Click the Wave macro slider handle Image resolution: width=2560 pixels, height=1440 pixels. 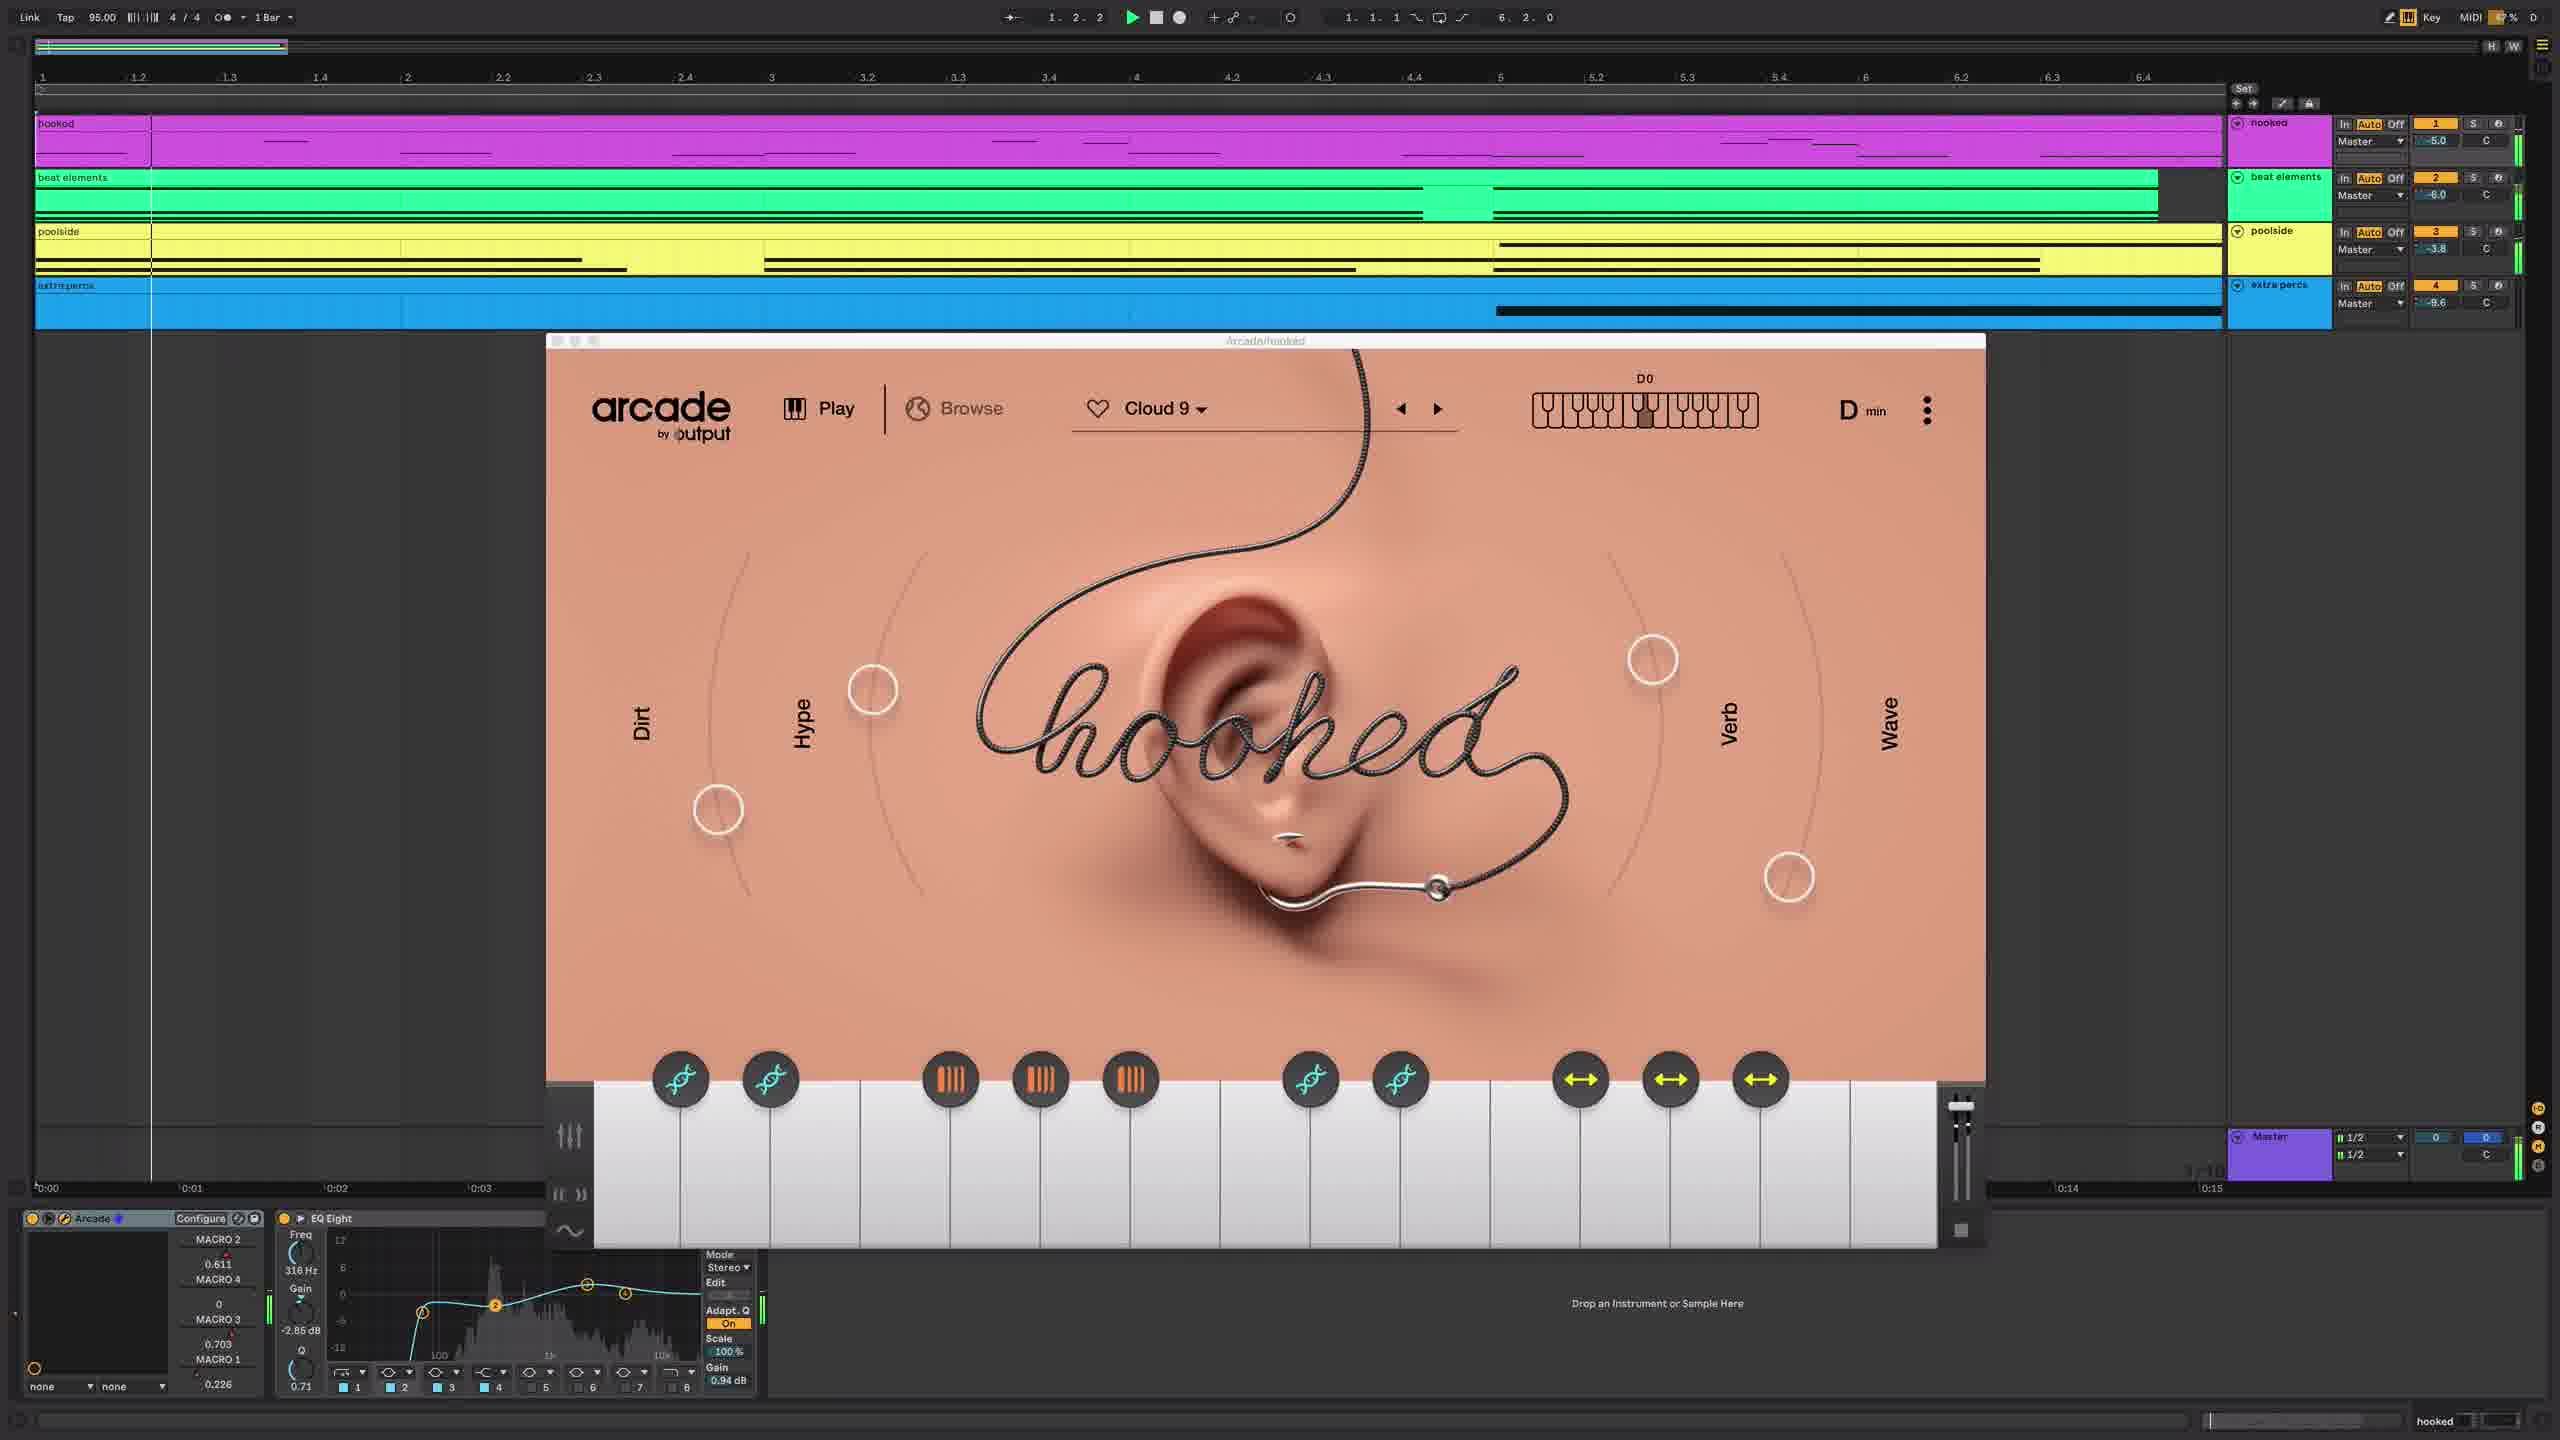pyautogui.click(x=1789, y=878)
